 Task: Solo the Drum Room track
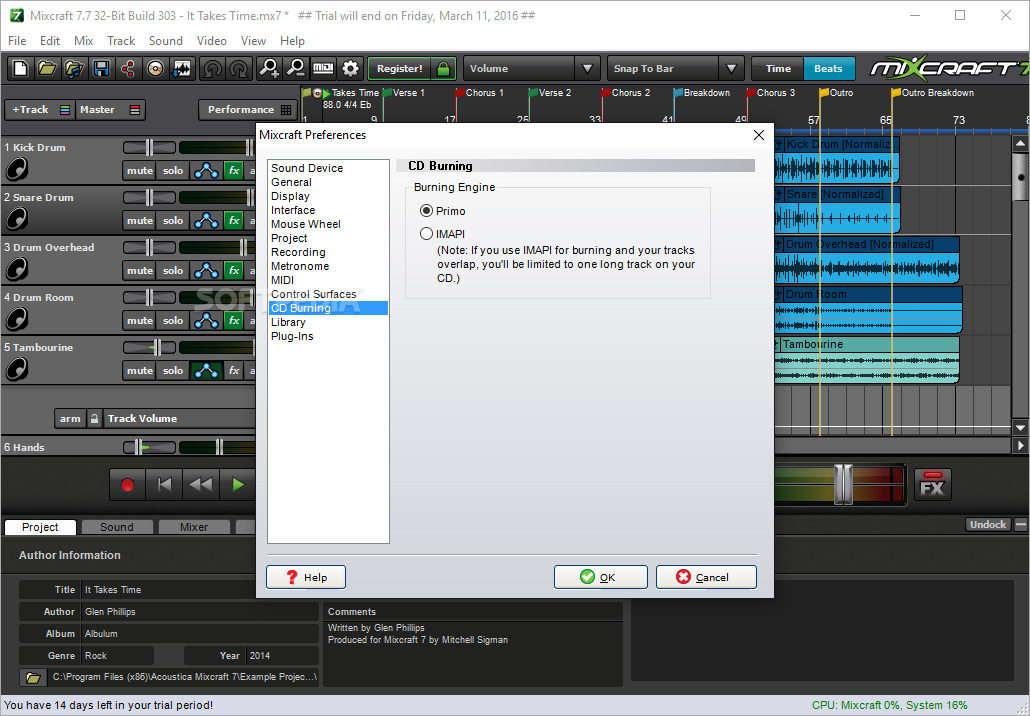click(x=173, y=321)
